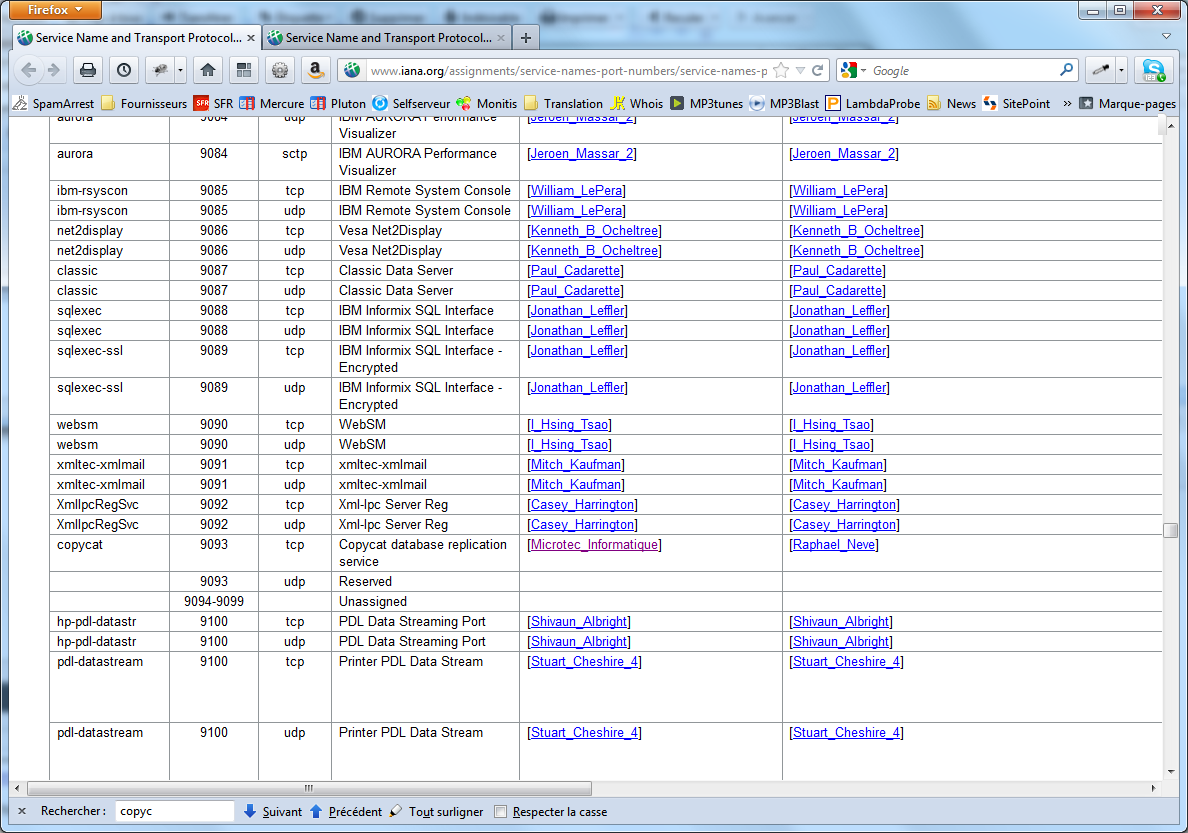This screenshot has width=1188, height=833.
Task: Open dropdown arrow next to the bug icon
Action: click(x=180, y=70)
